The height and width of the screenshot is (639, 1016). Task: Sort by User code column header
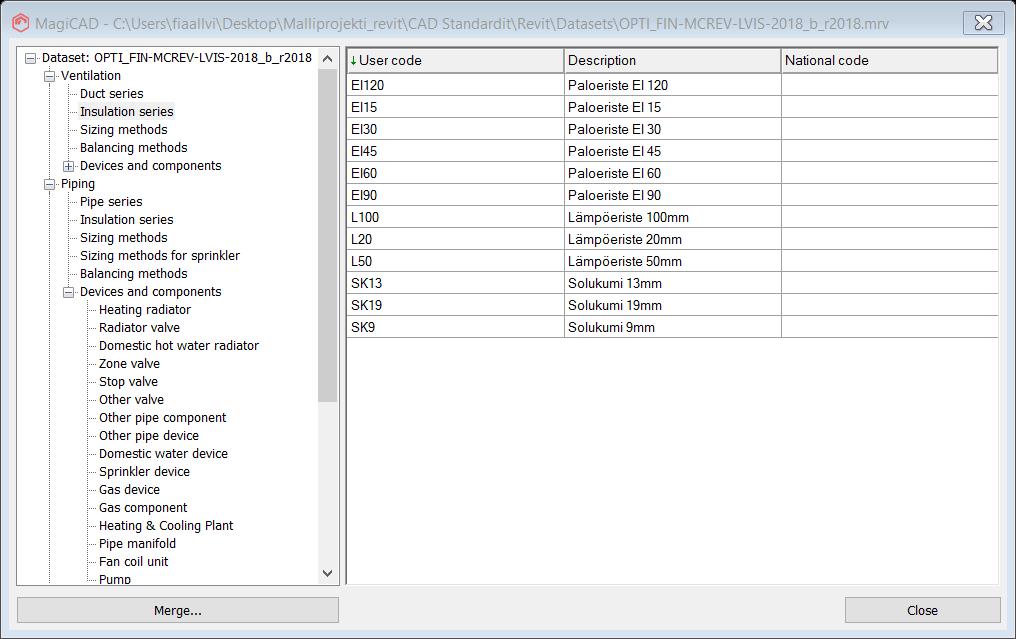tap(456, 60)
